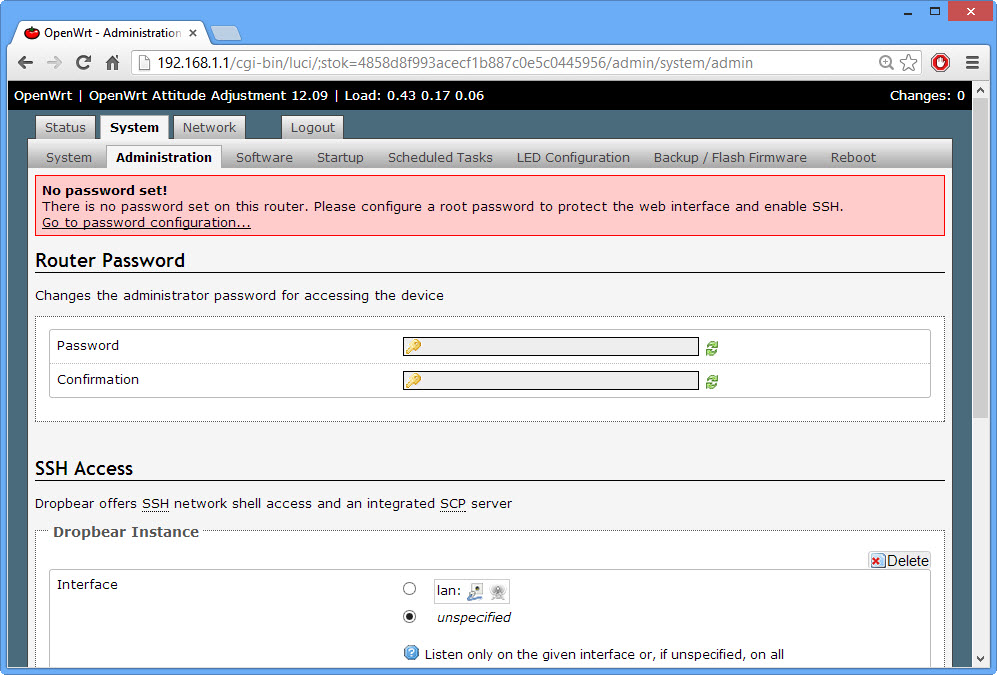Open the Startup sub-tab
The image size is (997, 675).
click(x=340, y=157)
